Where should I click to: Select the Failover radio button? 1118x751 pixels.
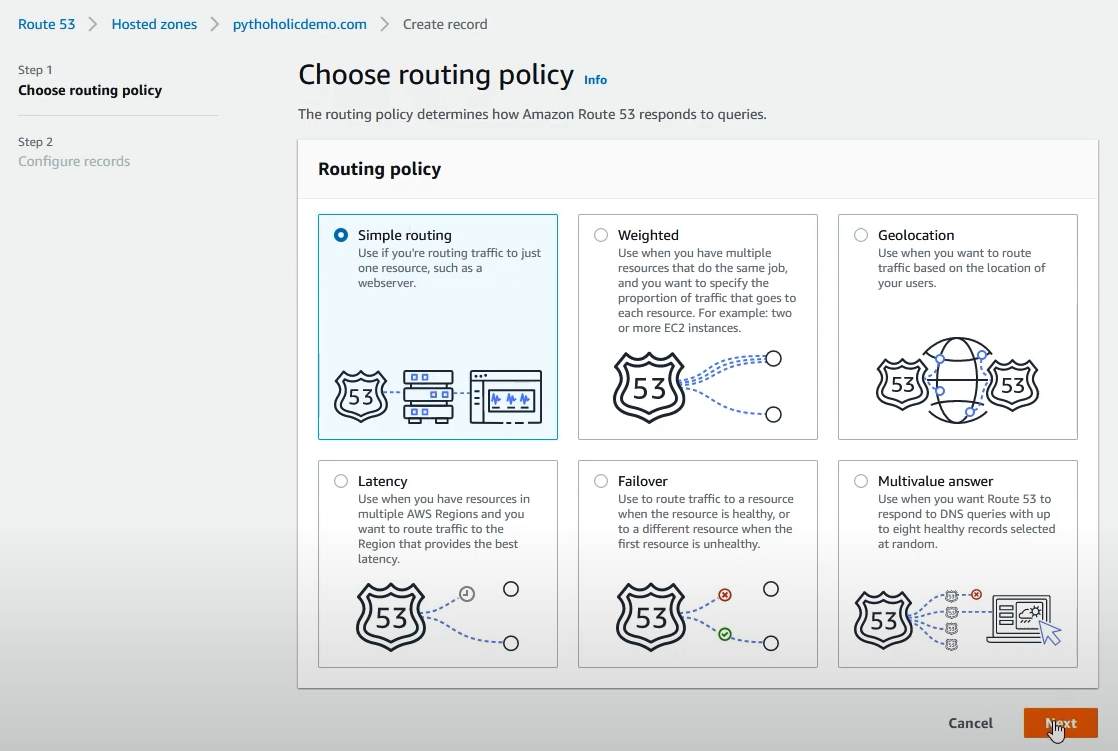coord(601,481)
